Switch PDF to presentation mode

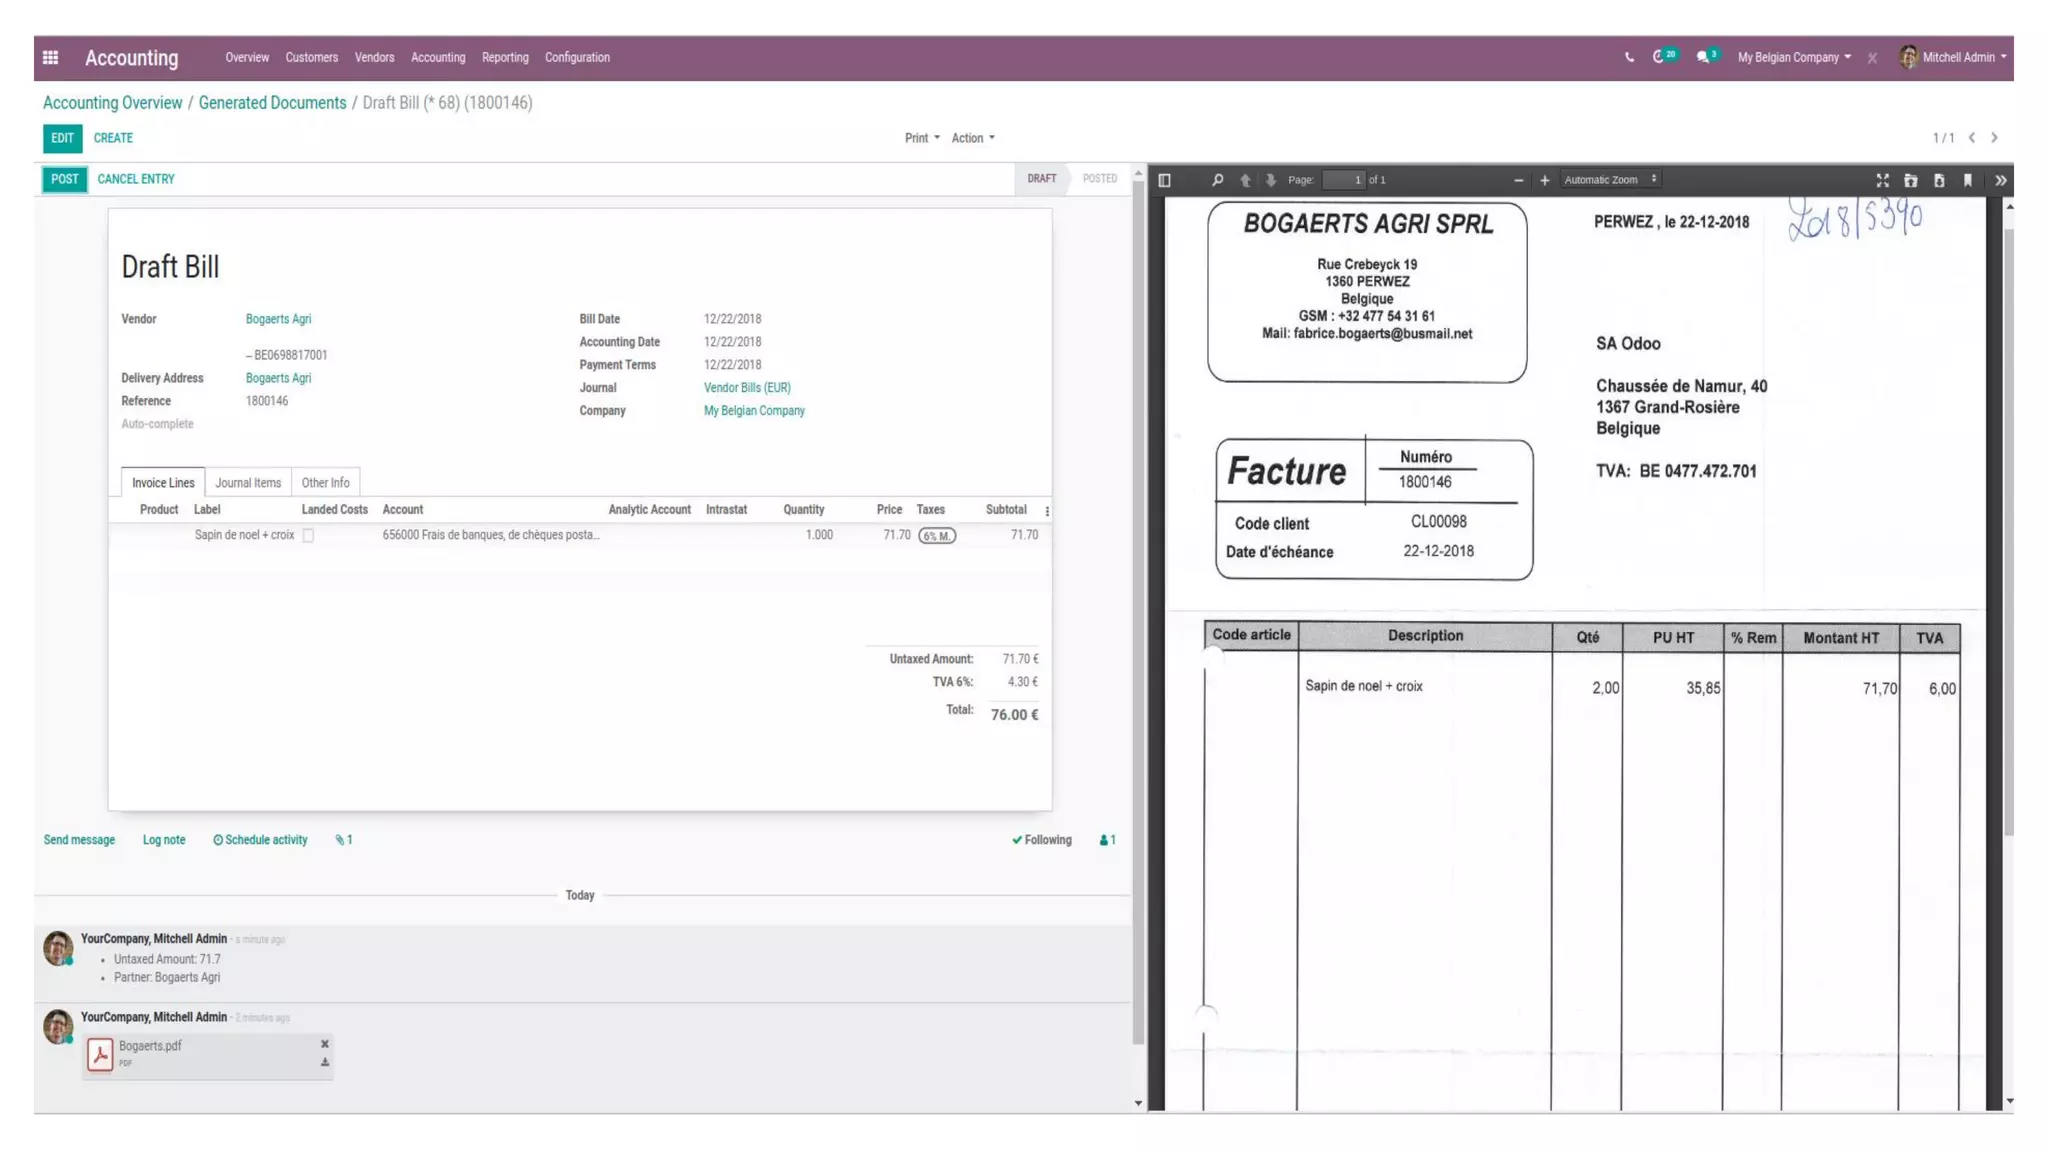pyautogui.click(x=1882, y=180)
